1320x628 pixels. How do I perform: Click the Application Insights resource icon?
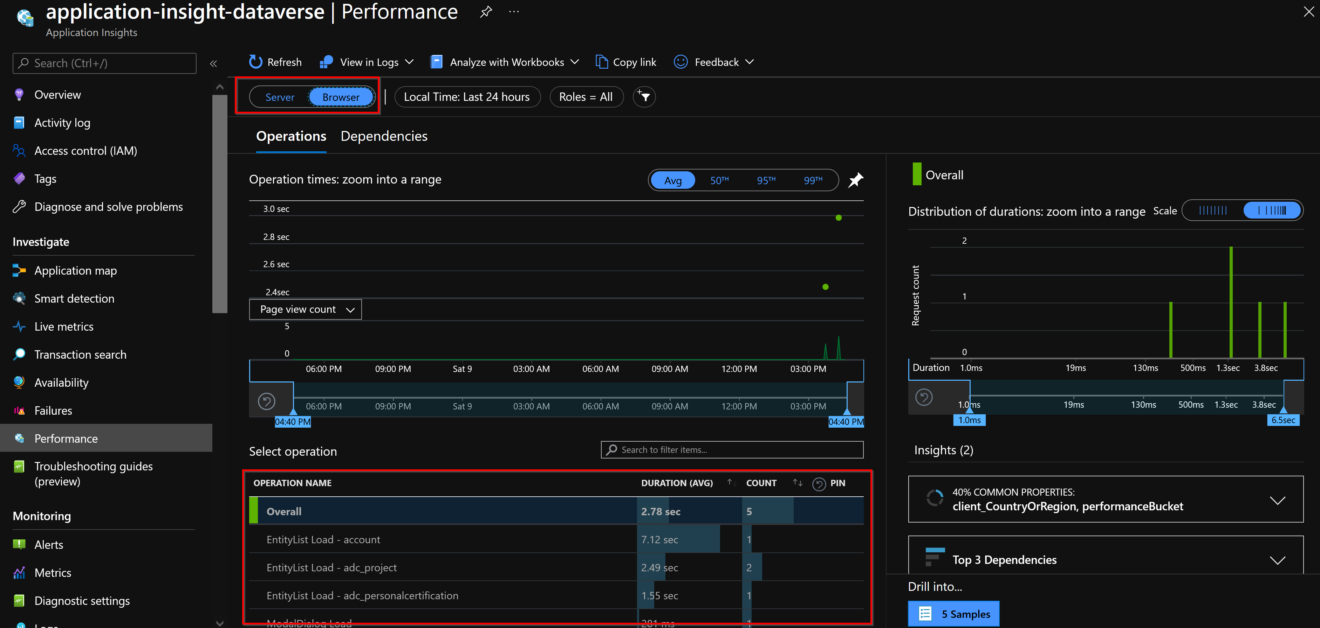pos(24,16)
